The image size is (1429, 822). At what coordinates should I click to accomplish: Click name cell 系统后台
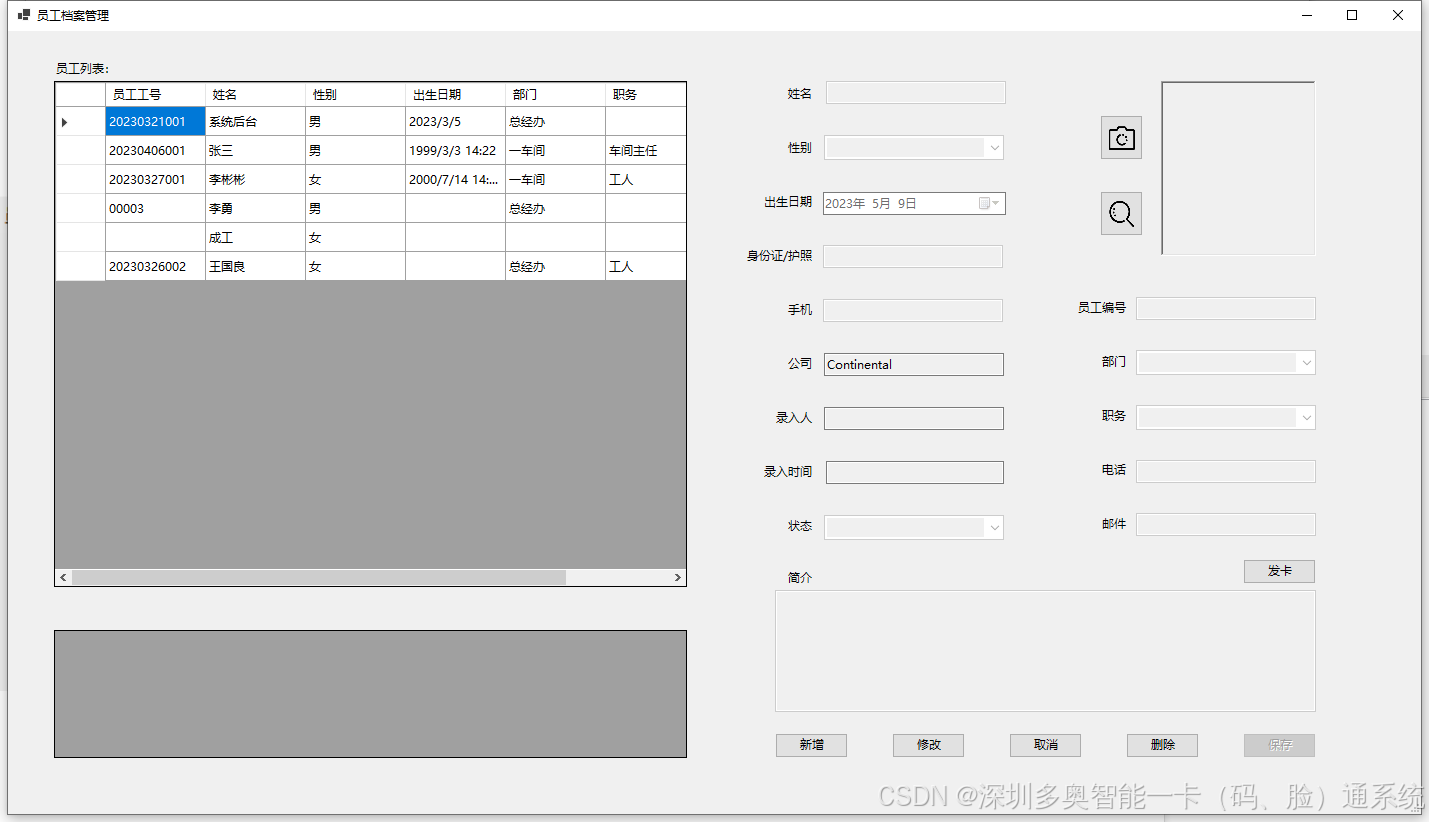pos(255,121)
